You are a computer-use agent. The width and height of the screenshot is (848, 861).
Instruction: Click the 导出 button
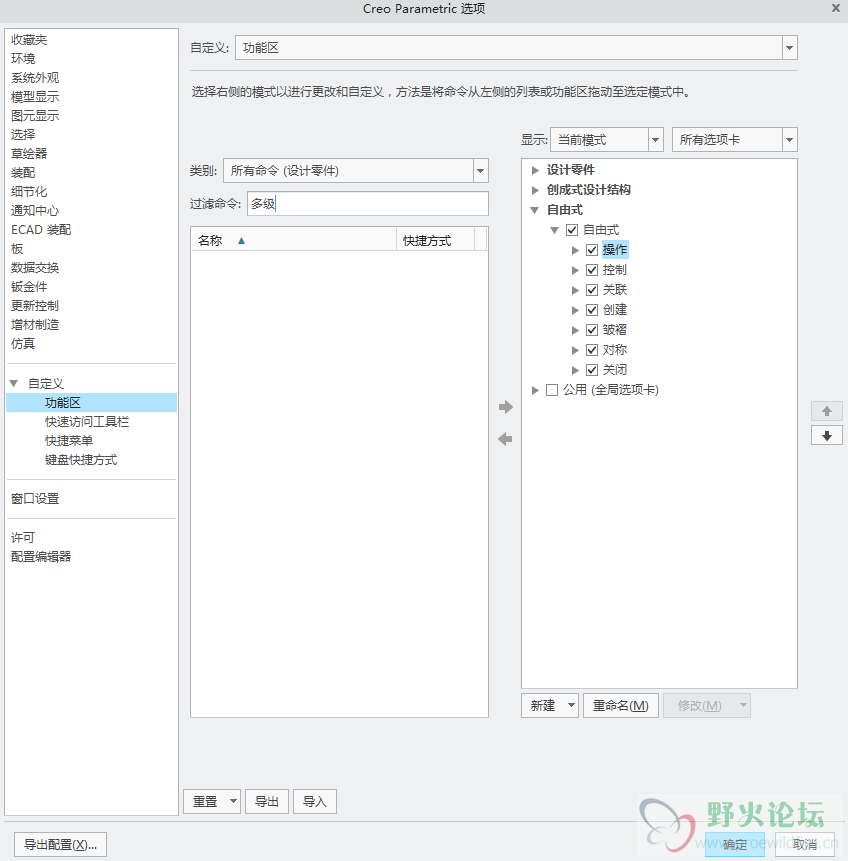coord(267,801)
